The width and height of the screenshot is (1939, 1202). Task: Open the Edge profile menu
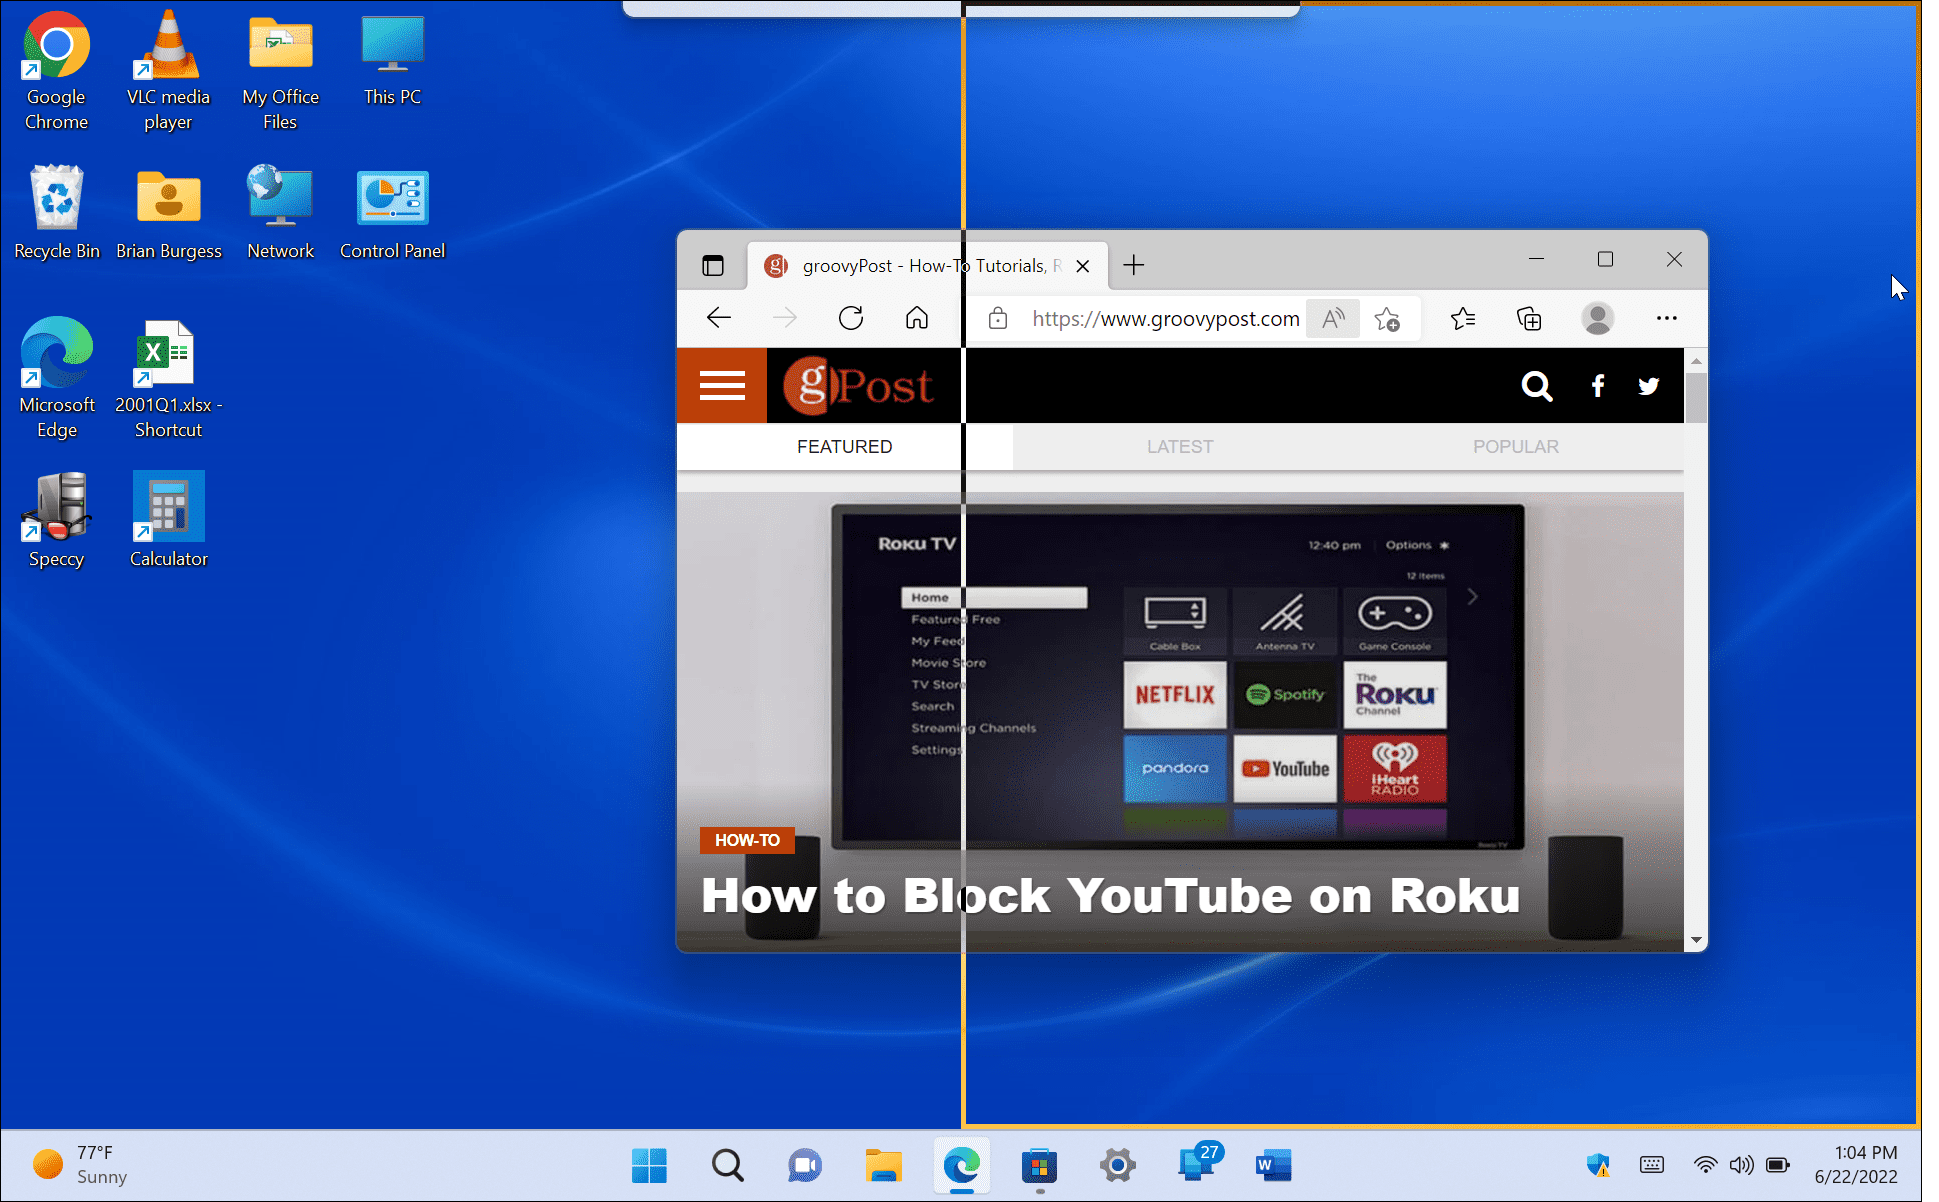click(1597, 318)
